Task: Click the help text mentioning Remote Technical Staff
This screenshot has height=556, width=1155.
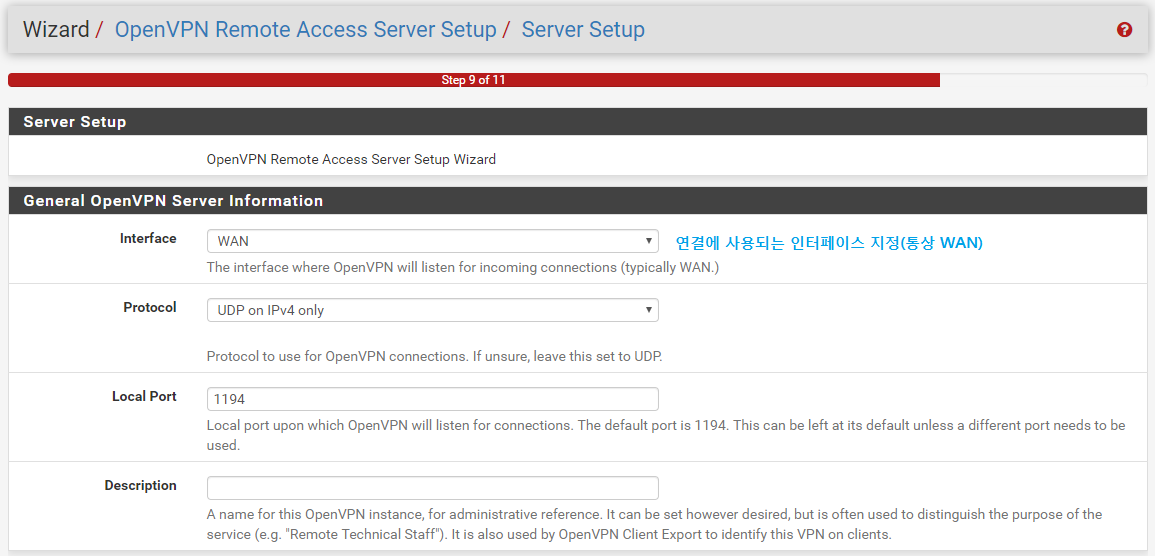Action: tap(655, 524)
